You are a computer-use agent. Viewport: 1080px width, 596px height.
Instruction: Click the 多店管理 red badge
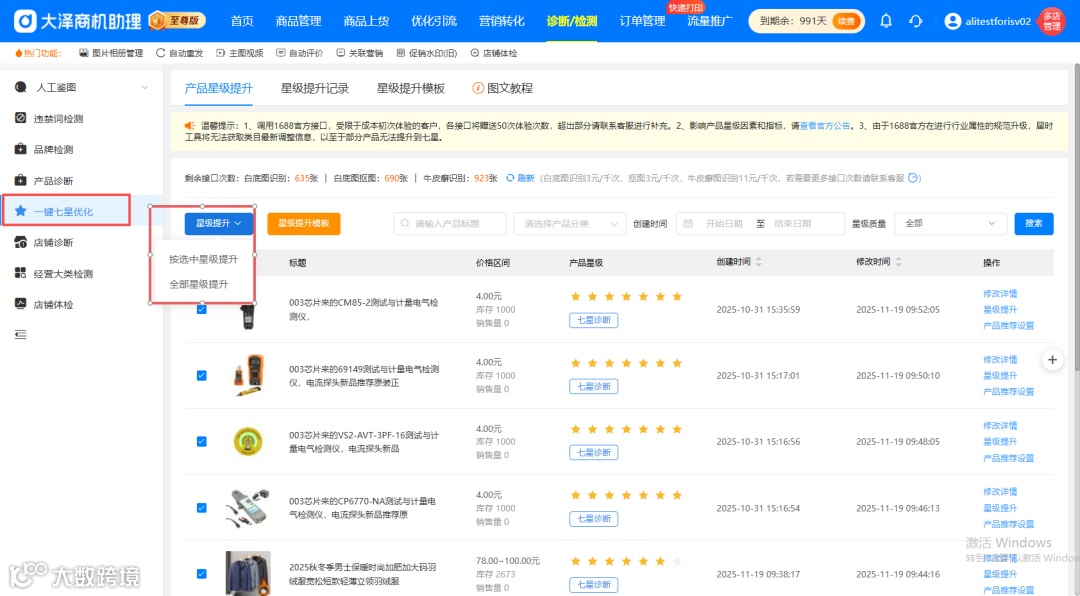click(x=1052, y=21)
